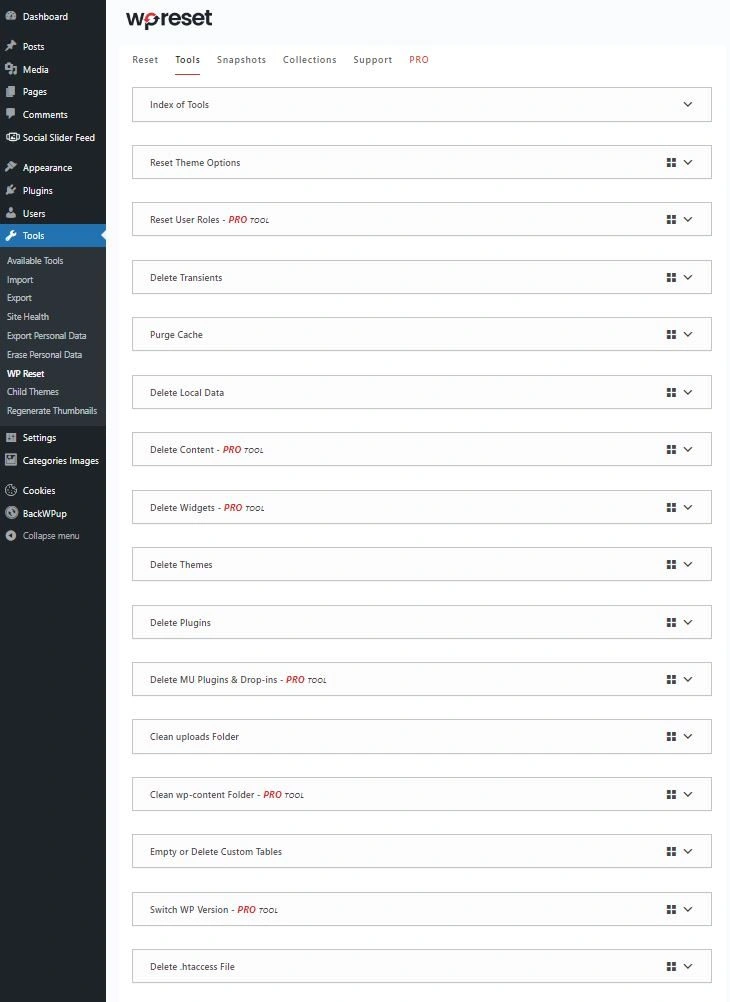The width and height of the screenshot is (730, 1002).
Task: Switch to the Snapshots tab
Action: point(241,60)
